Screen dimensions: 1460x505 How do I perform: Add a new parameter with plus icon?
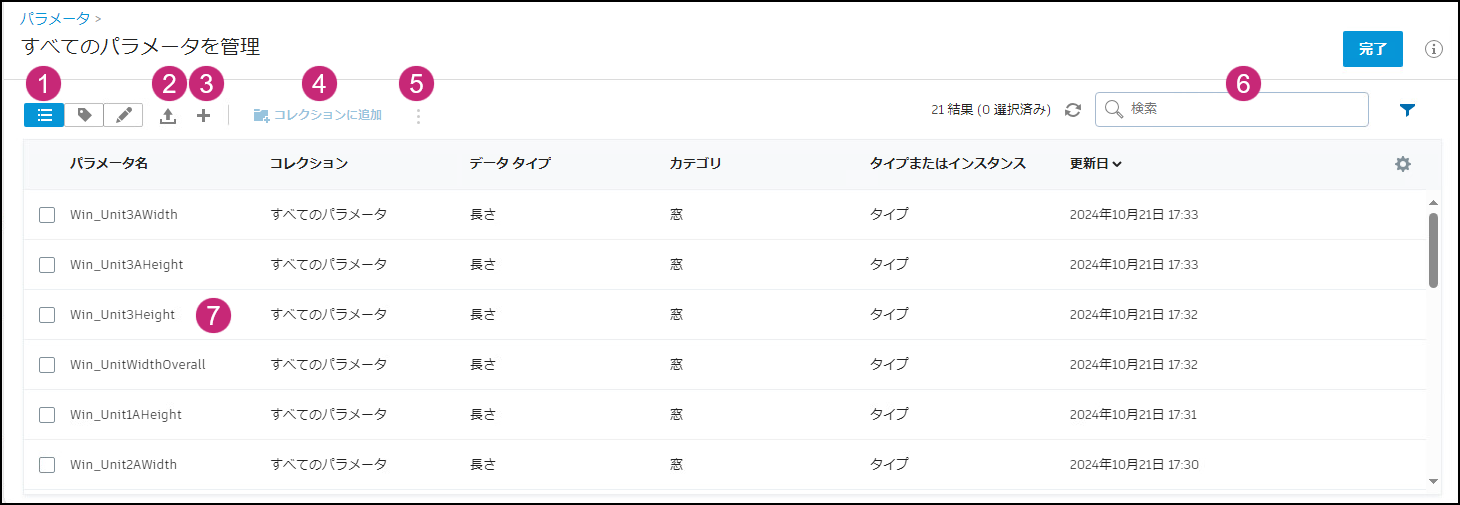click(203, 115)
